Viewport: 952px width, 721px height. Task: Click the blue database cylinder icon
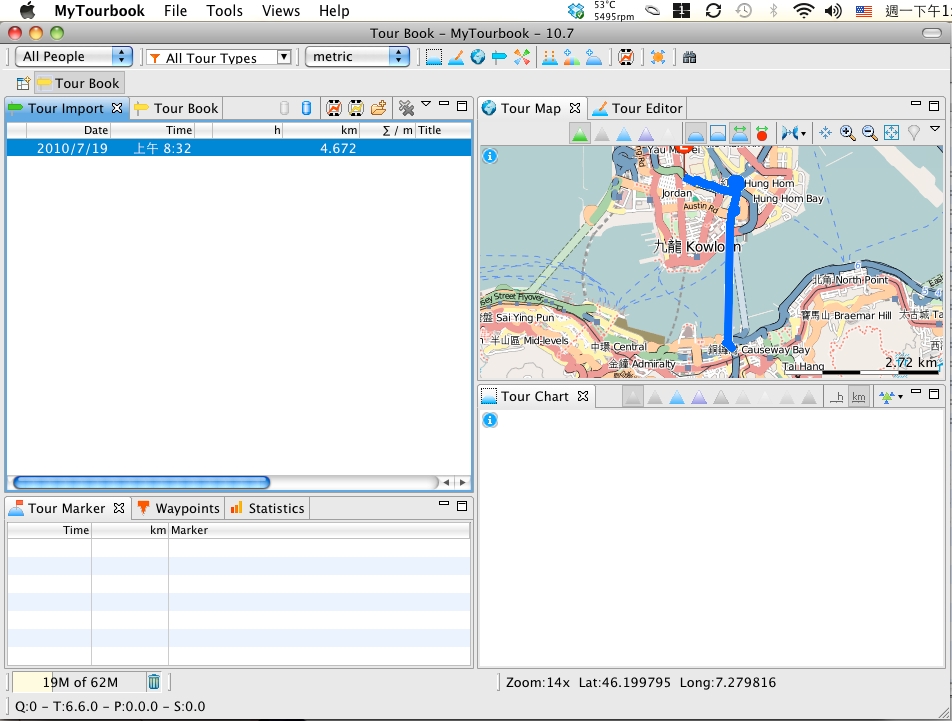tap(307, 108)
